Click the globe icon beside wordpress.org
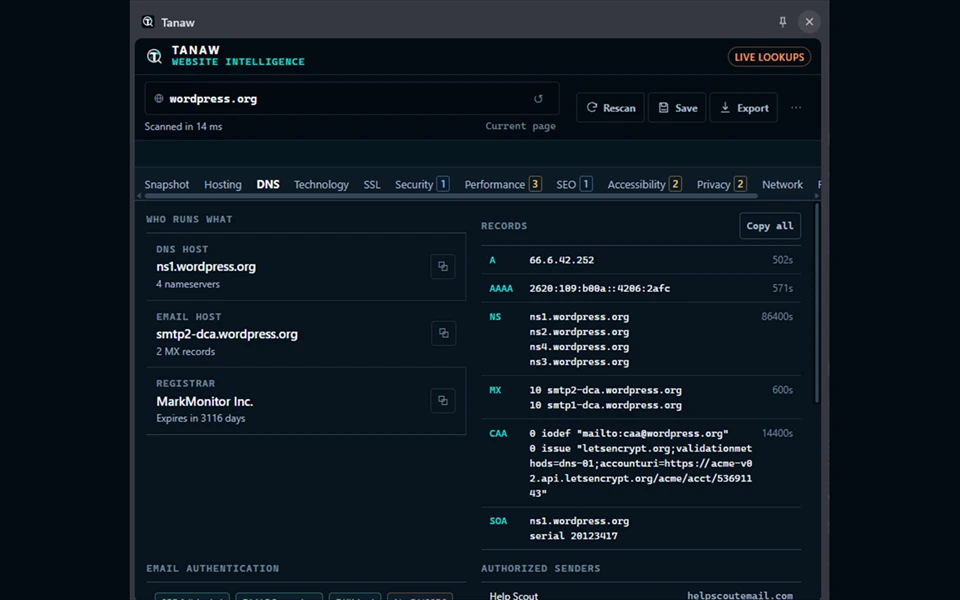The height and width of the screenshot is (600, 960). (x=159, y=99)
